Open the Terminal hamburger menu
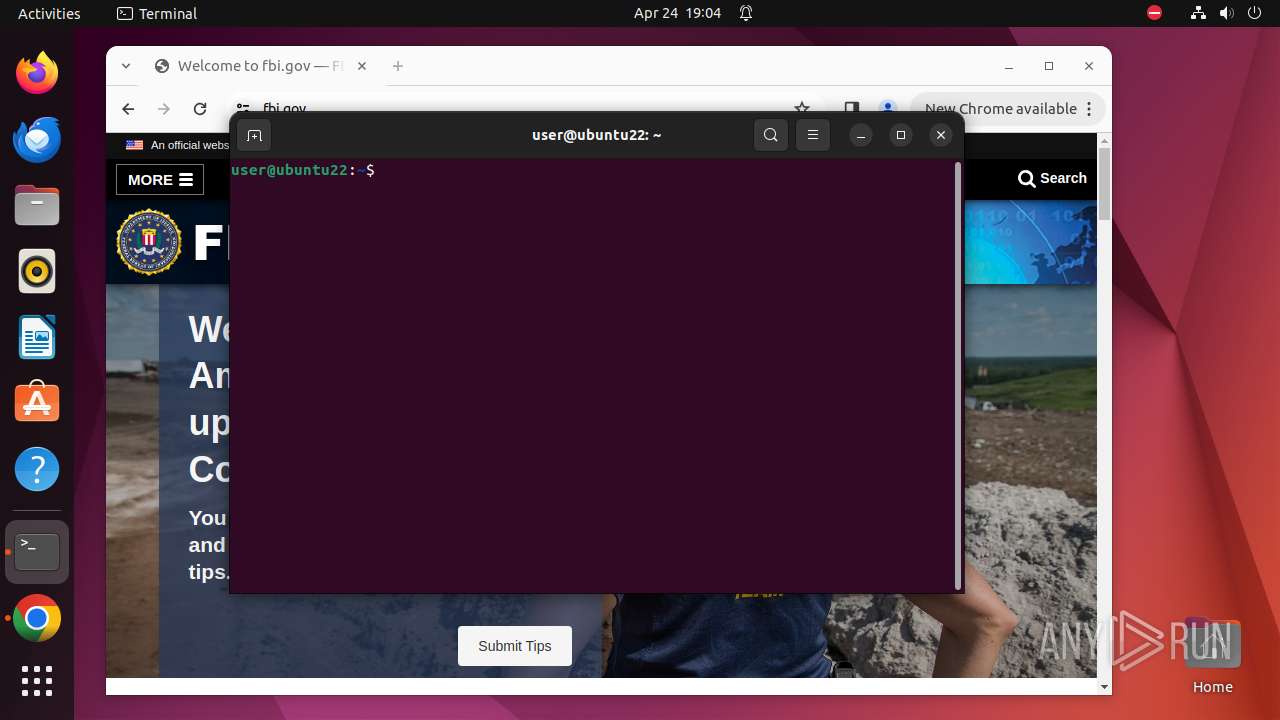 click(x=812, y=135)
